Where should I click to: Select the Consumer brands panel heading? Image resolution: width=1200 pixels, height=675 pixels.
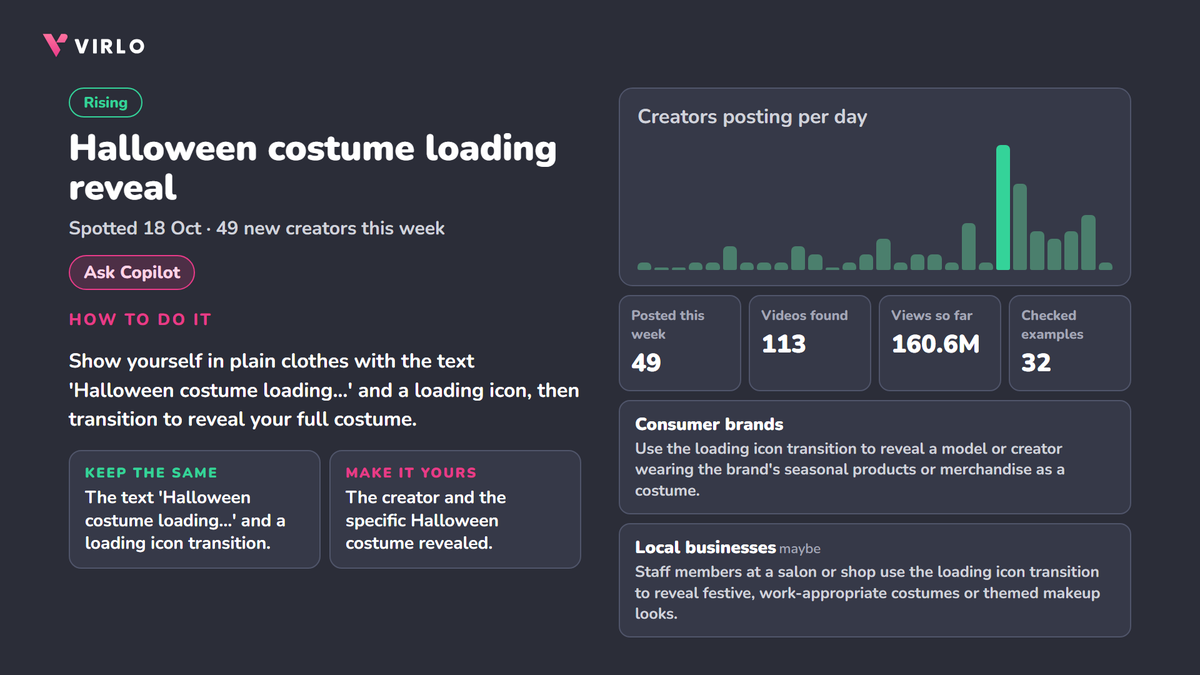point(709,424)
